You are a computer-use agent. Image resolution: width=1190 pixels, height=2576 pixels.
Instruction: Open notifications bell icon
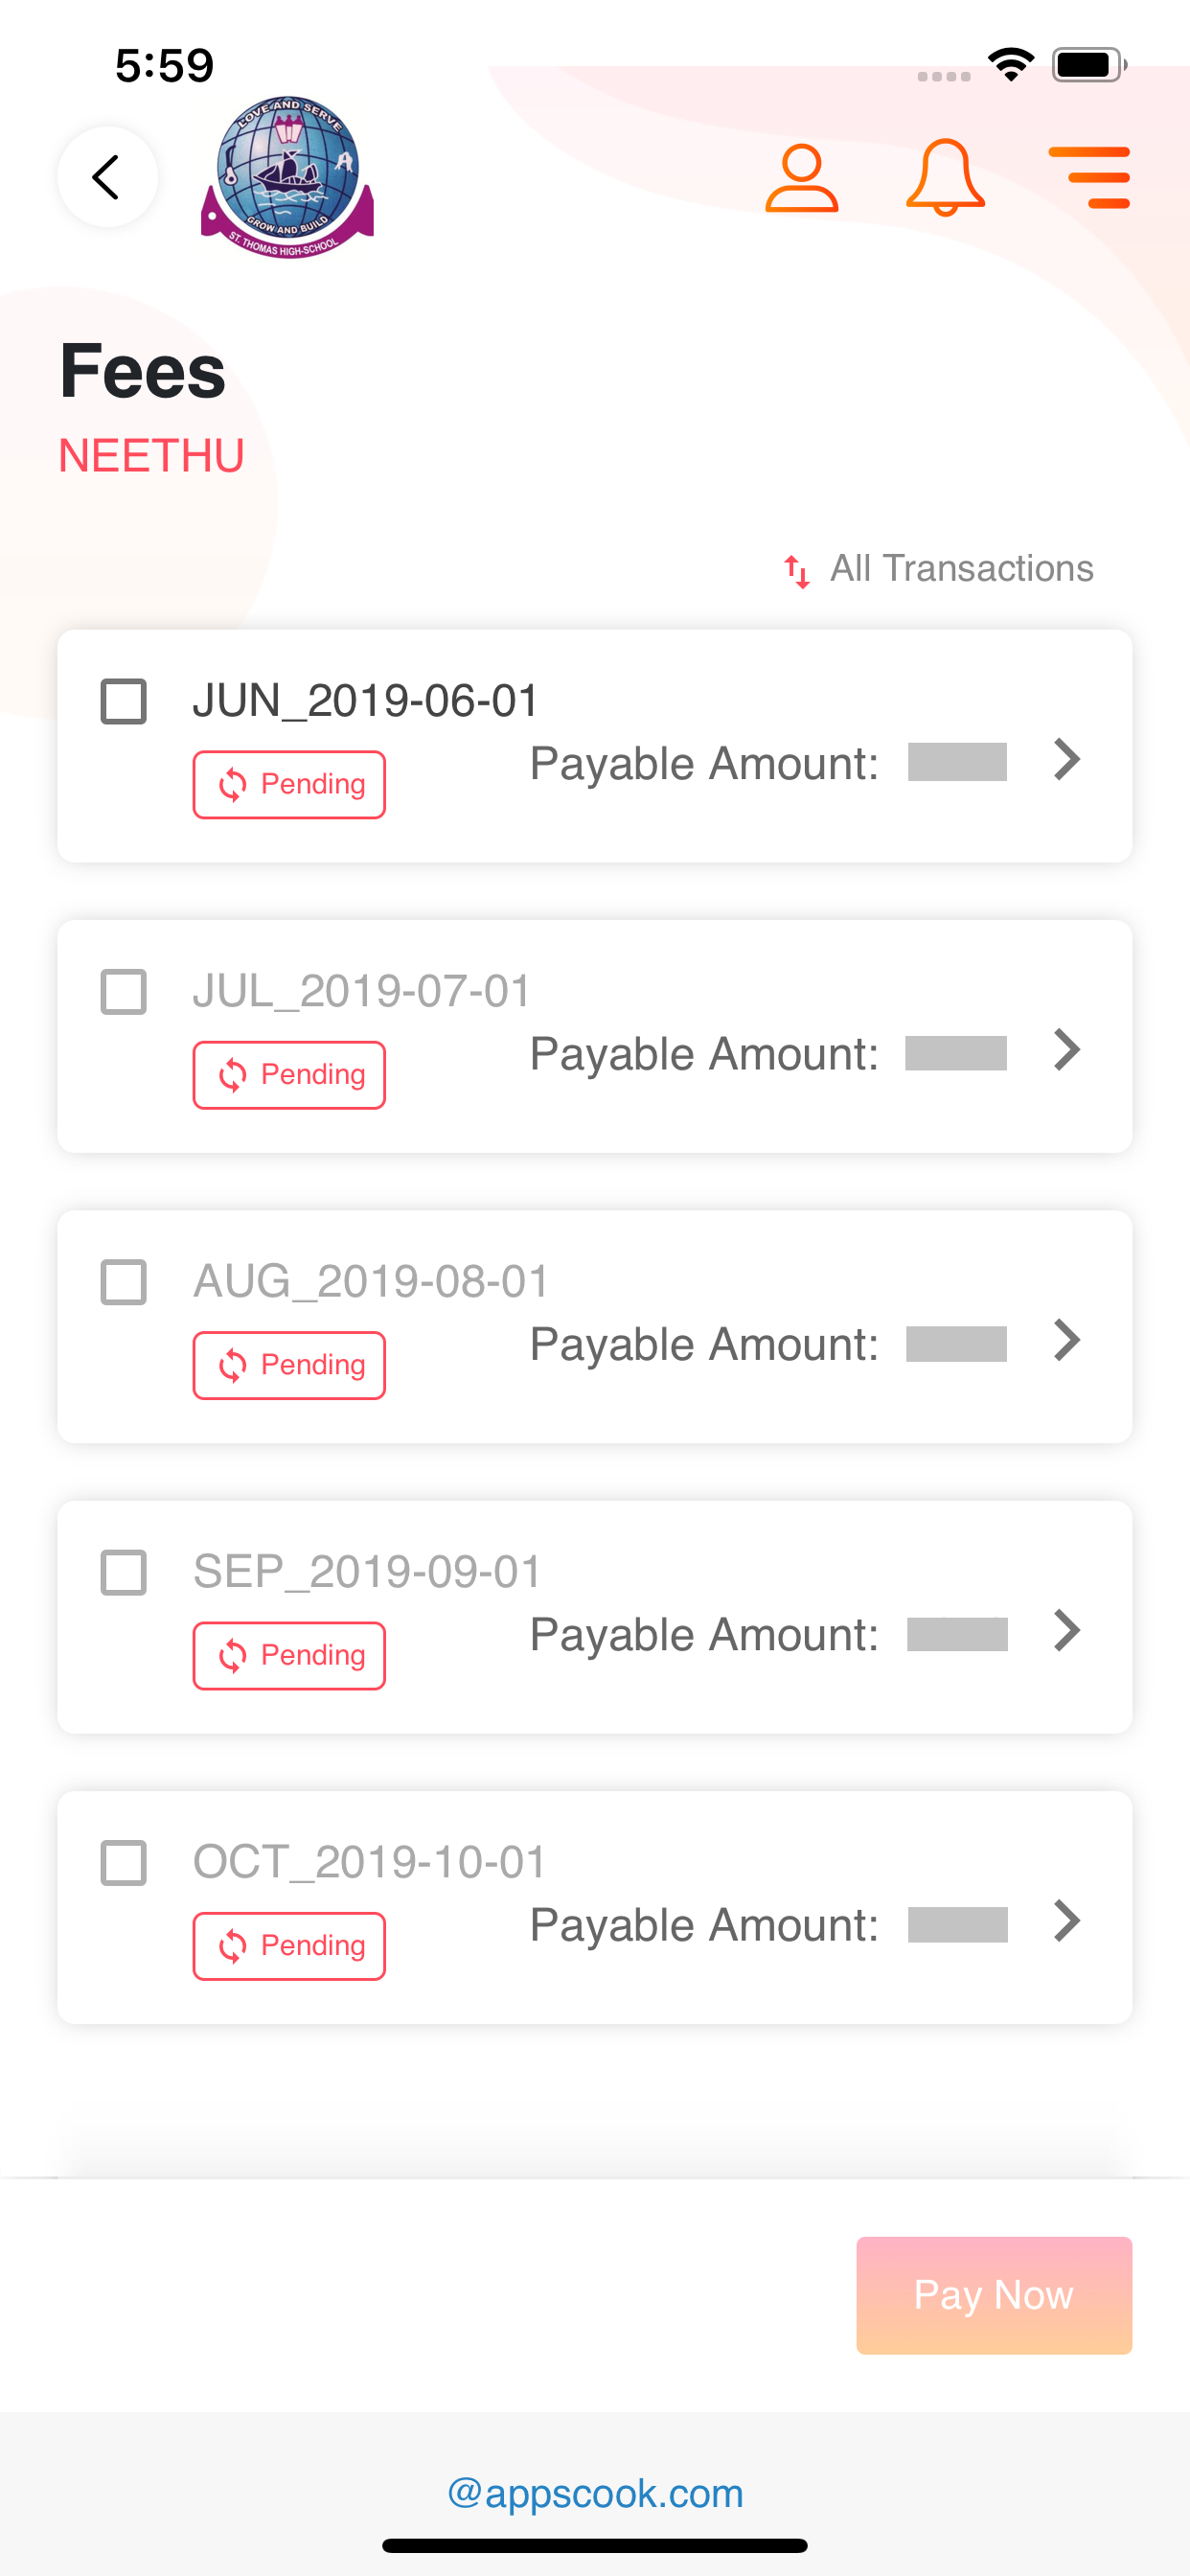click(x=945, y=178)
